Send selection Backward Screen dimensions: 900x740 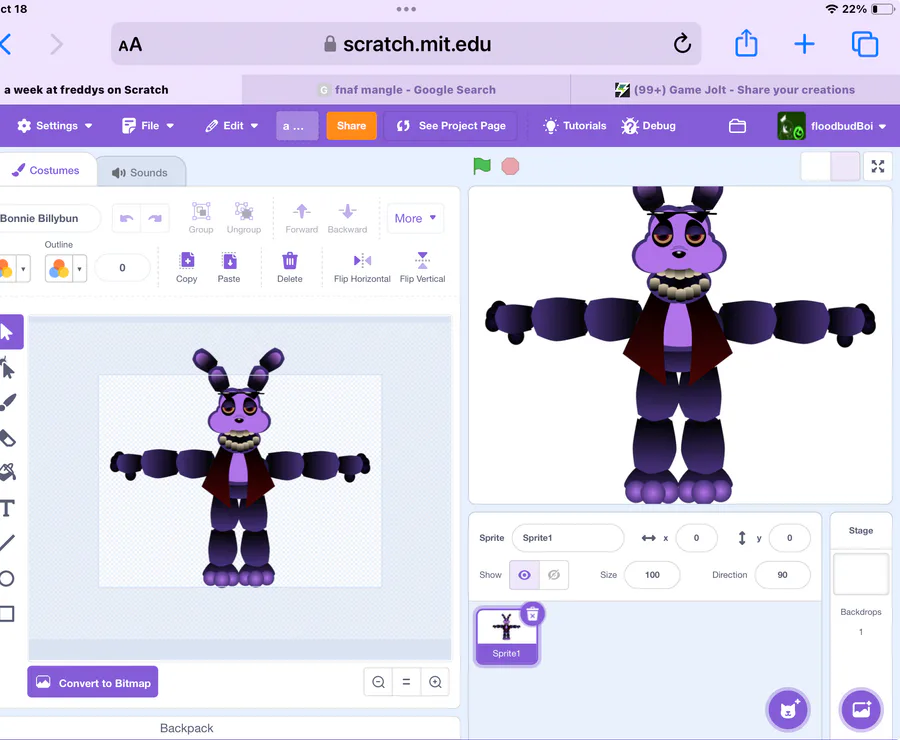click(x=347, y=218)
